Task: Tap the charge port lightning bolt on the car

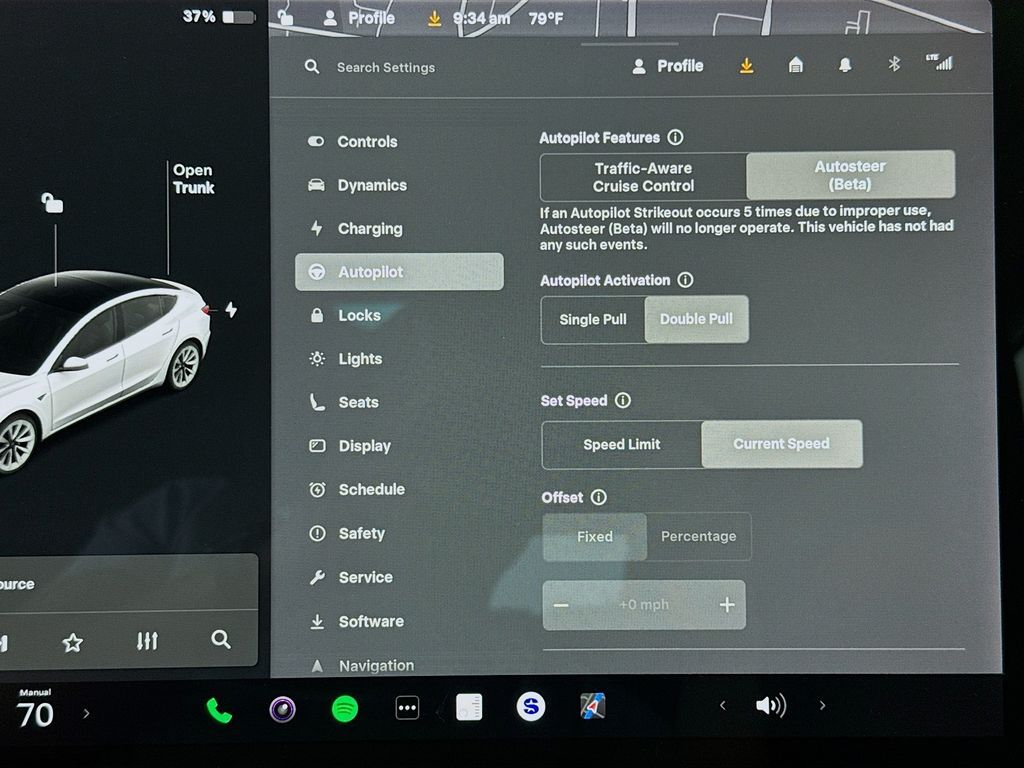Action: point(231,309)
